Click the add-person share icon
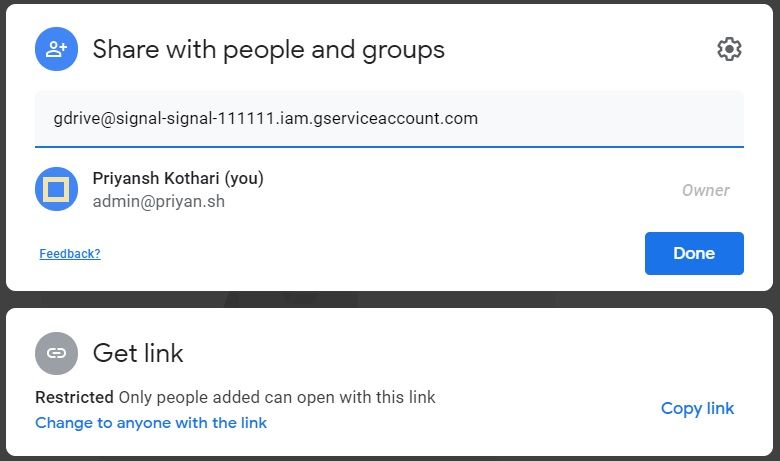 (56, 49)
